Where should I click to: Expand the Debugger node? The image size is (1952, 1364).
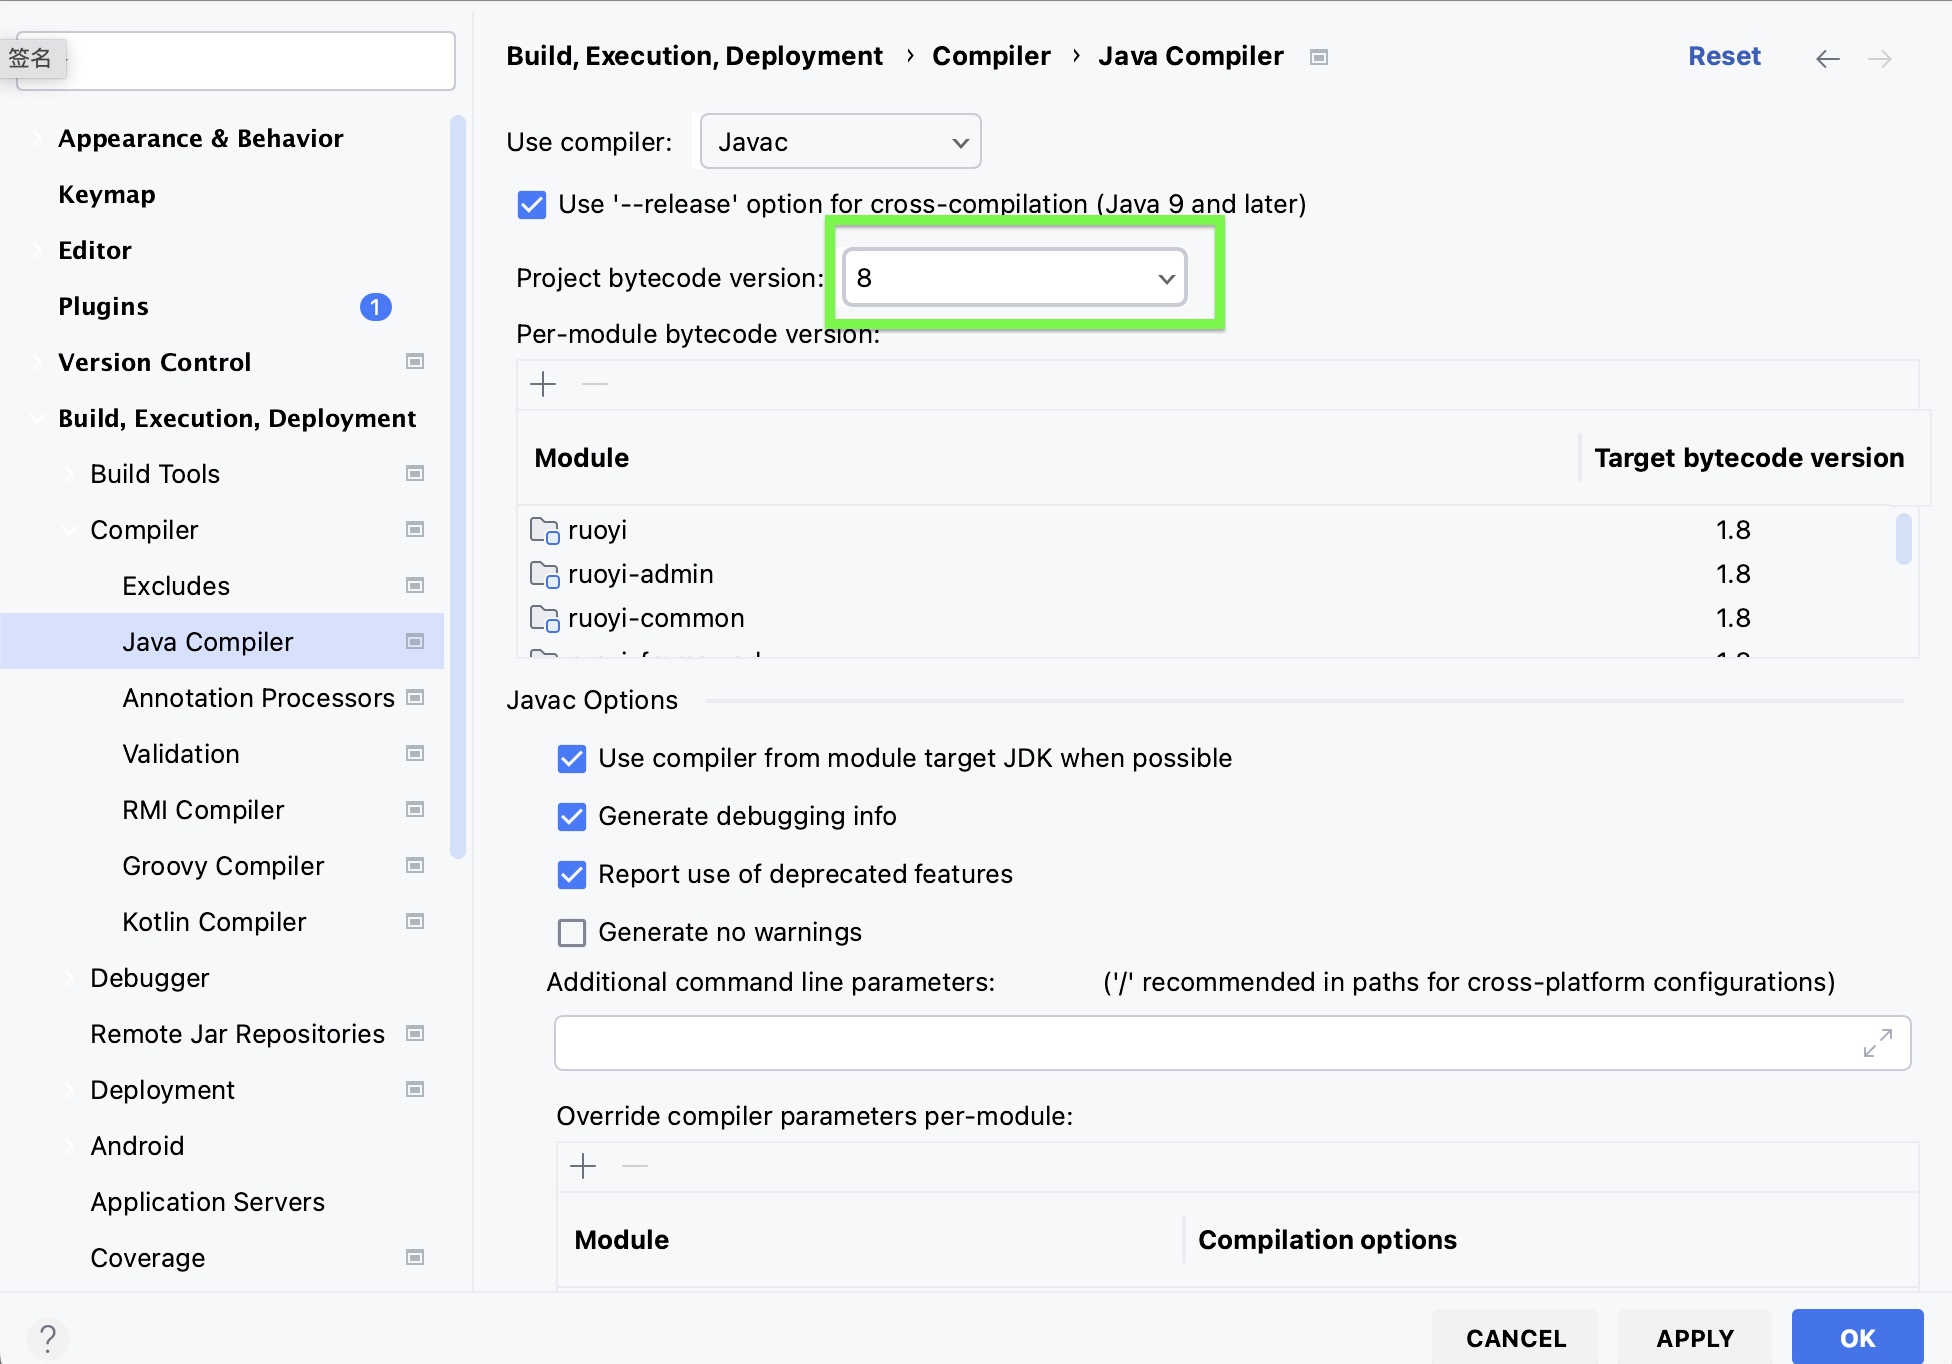point(70,978)
